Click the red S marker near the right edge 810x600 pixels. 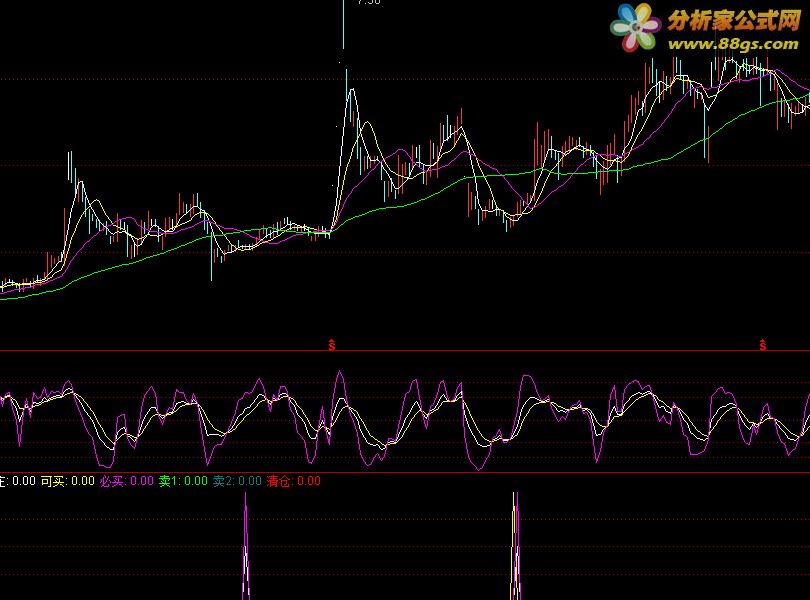click(762, 345)
